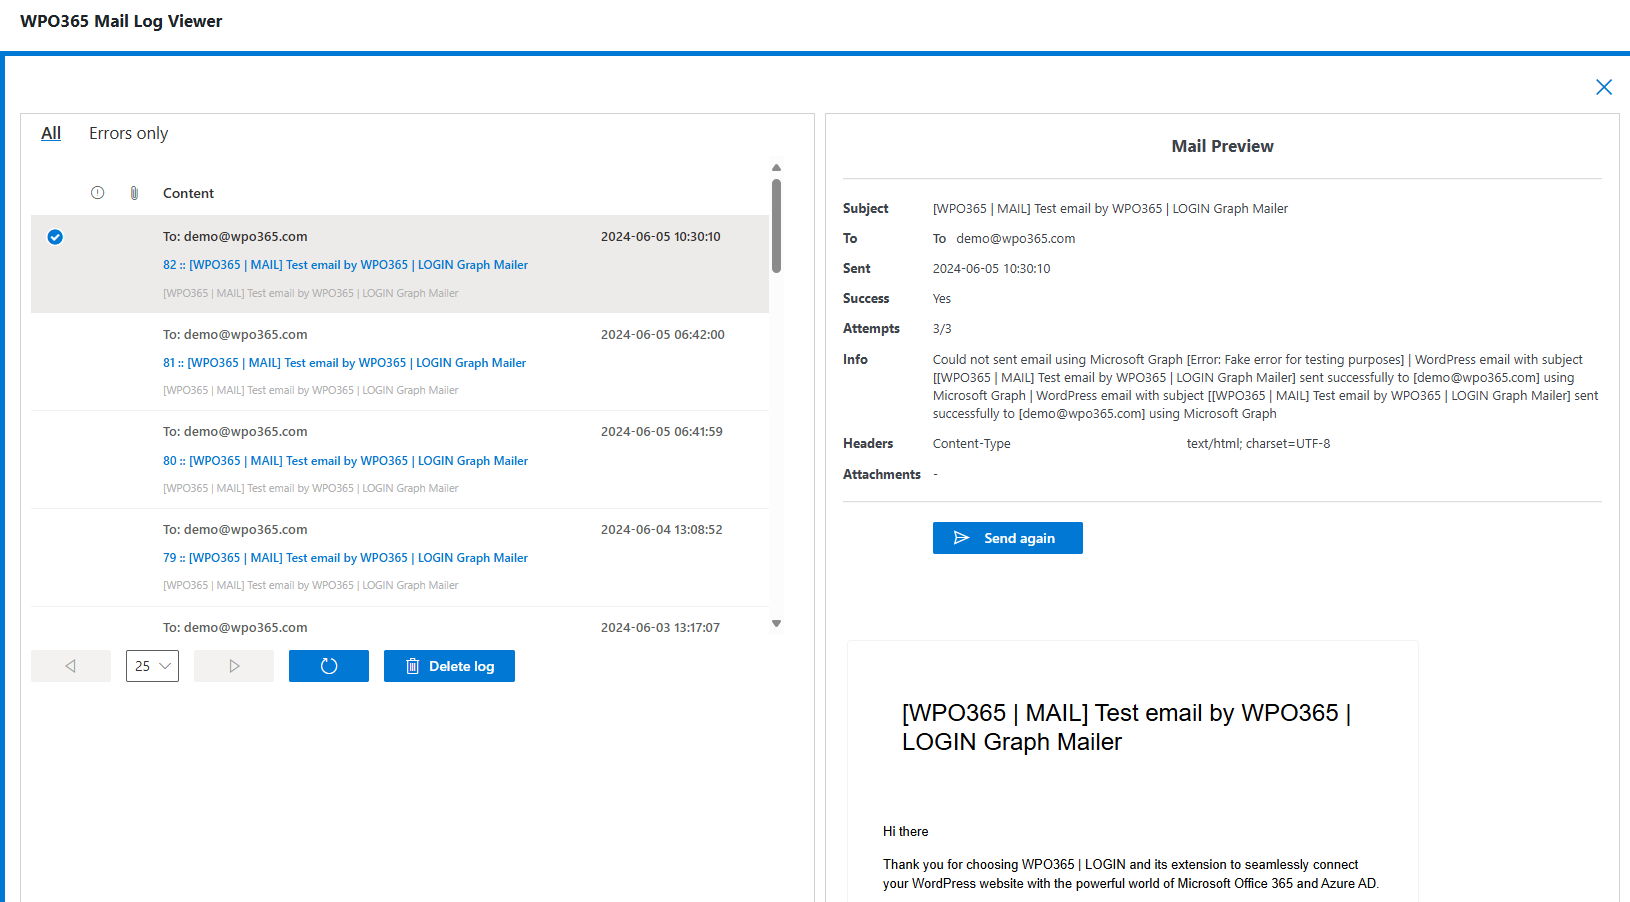Click the info circle column header icon
The height and width of the screenshot is (902, 1630).
97,193
